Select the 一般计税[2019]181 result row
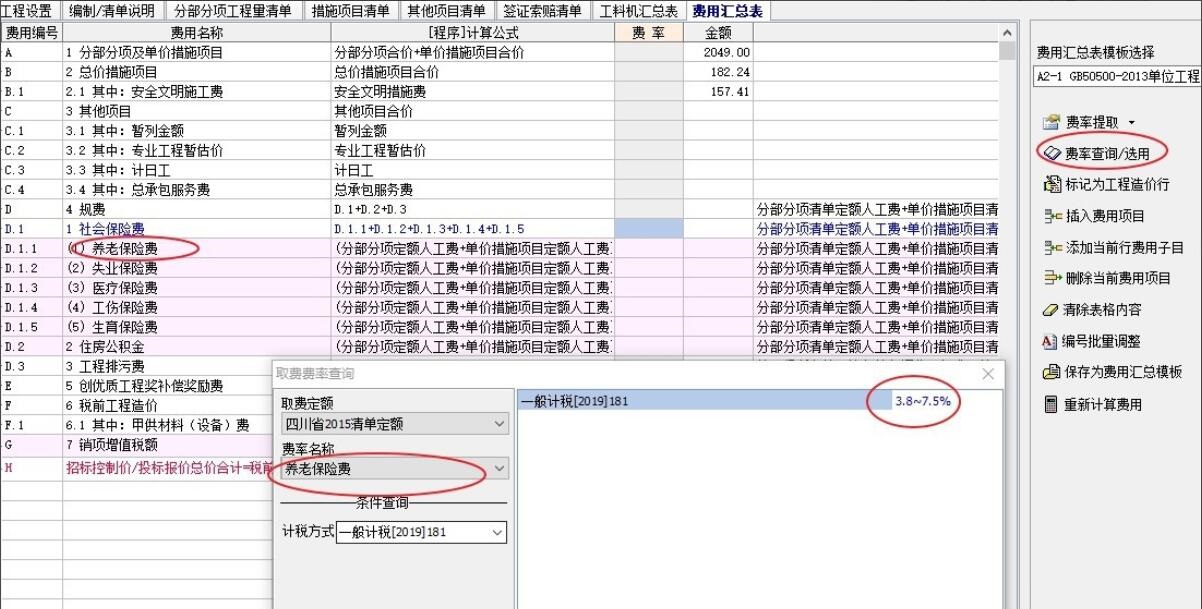 (x=702, y=401)
